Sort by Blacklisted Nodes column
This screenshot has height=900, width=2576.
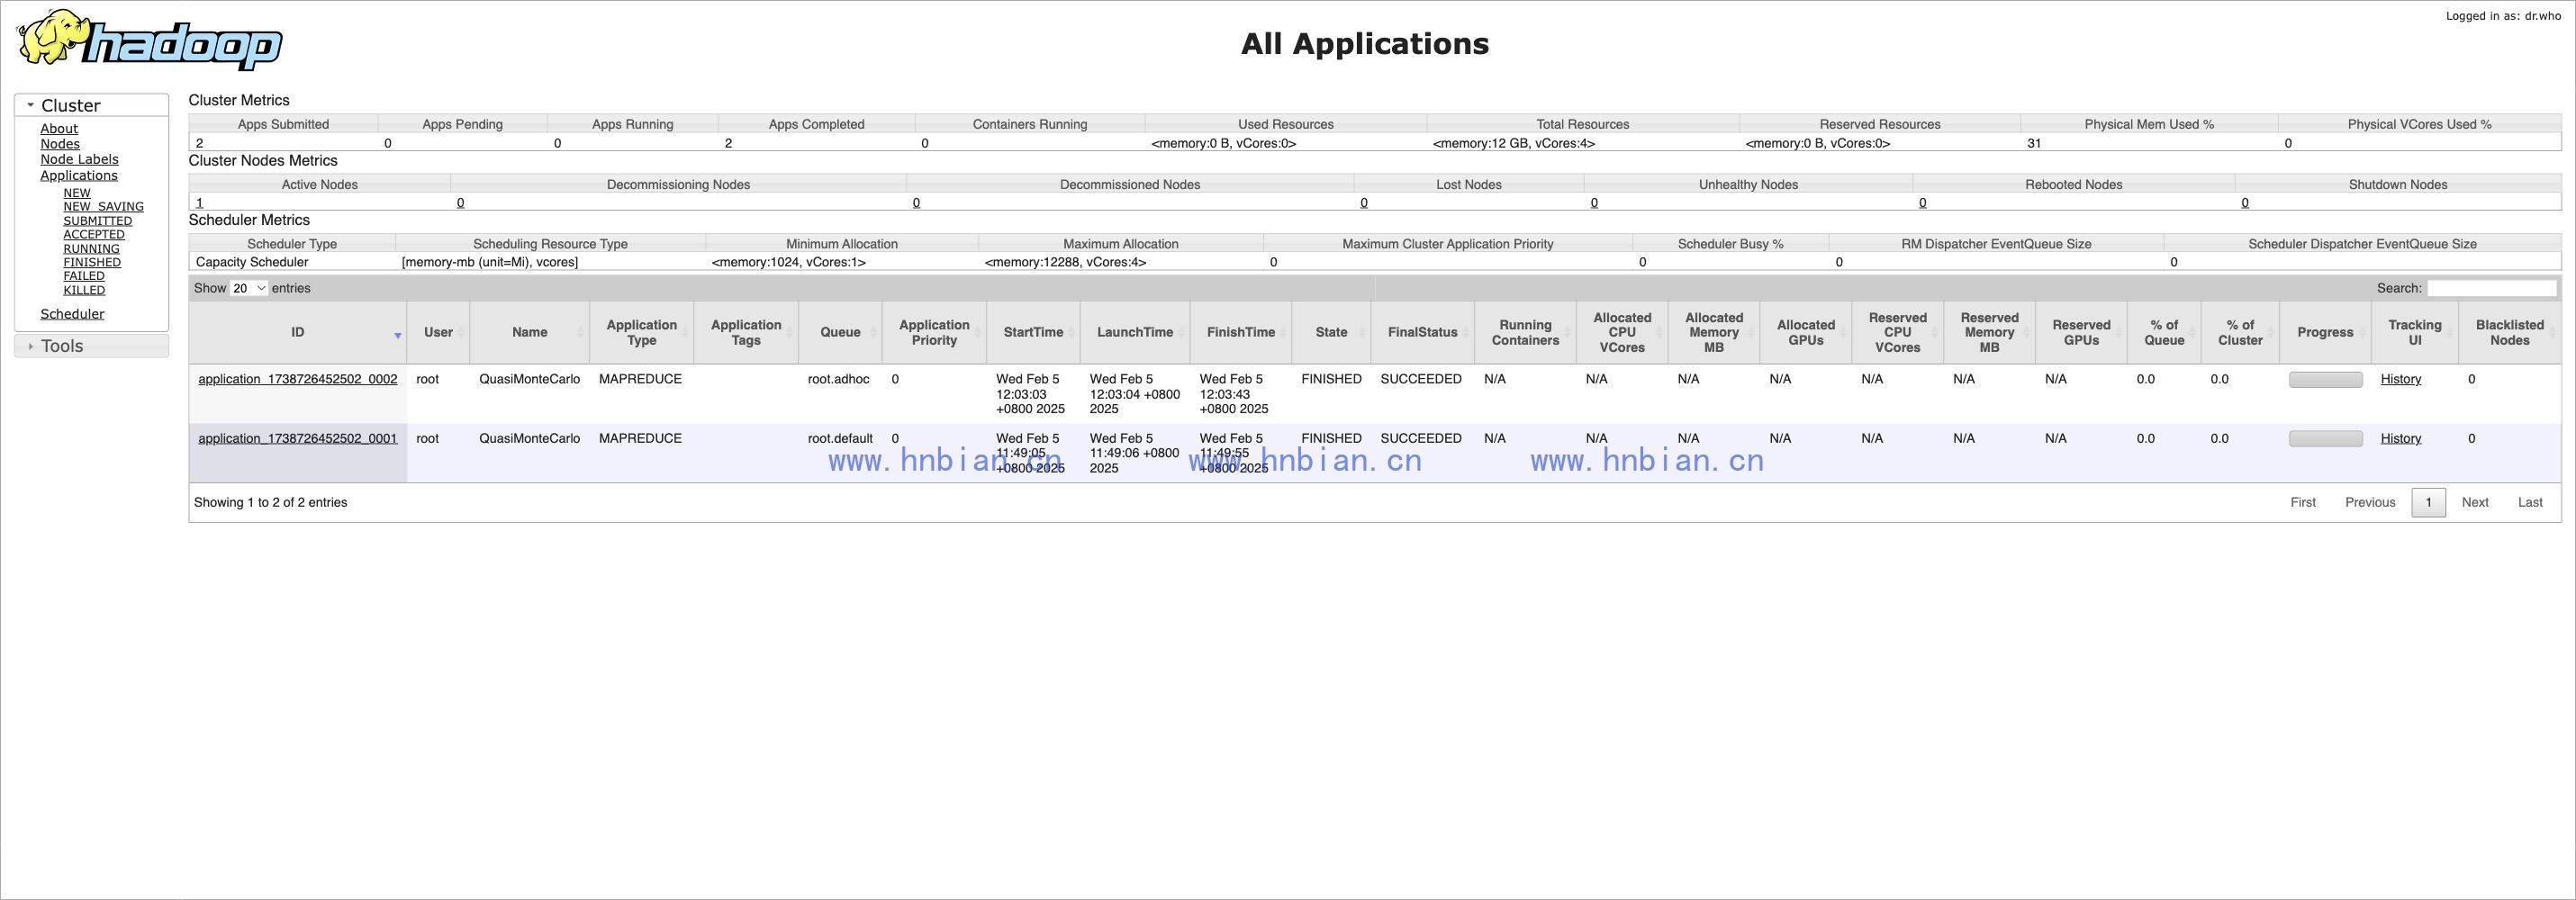coord(2509,332)
